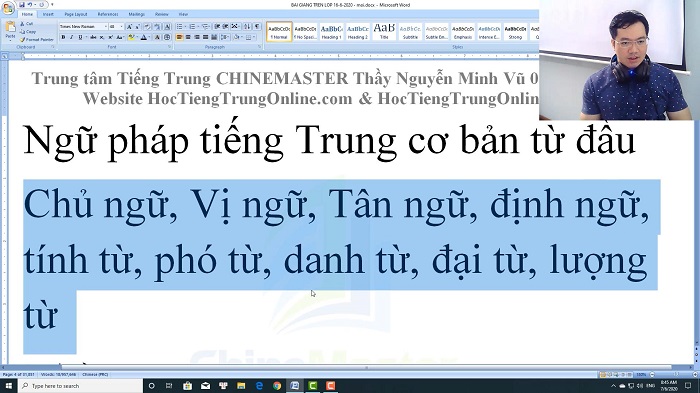Open File Explorer from taskbar

coord(241,385)
